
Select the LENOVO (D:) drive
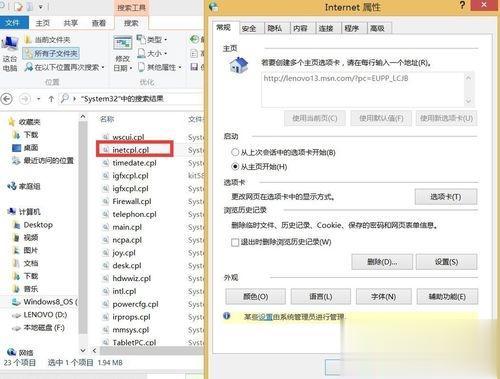tap(39, 315)
